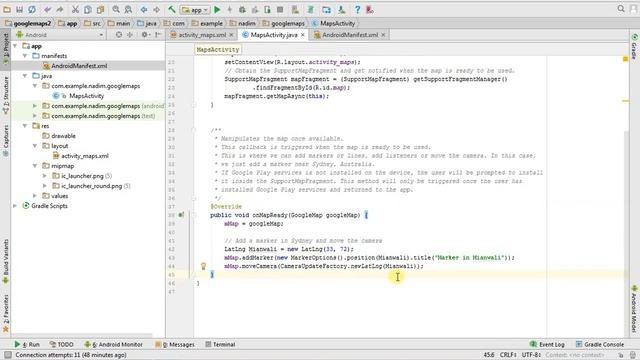Open Replace icon next to Find
This screenshot has width=640, height=360.
pos(128,9)
